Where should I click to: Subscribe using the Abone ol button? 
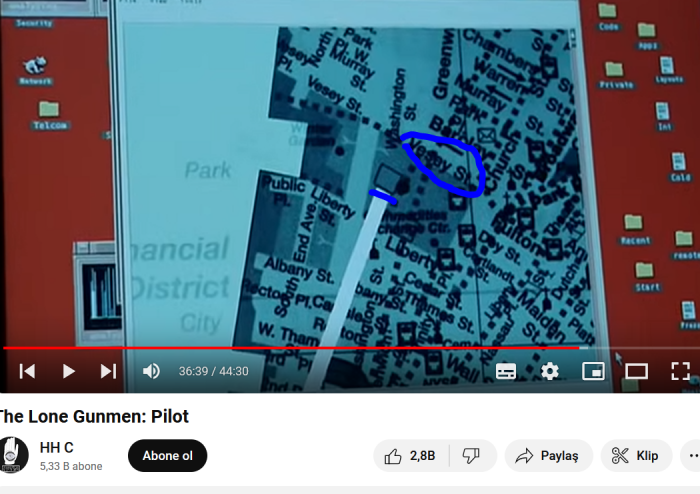[x=167, y=456]
